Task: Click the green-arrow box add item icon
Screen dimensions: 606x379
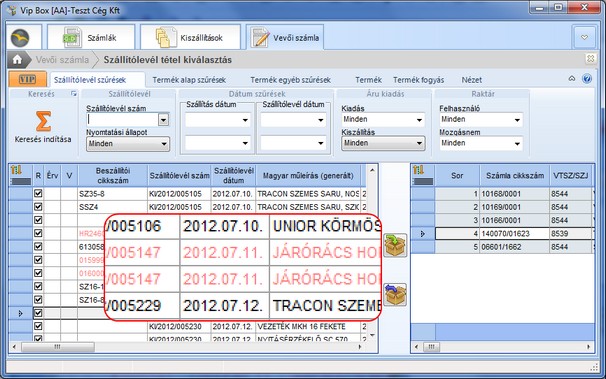Action: [x=395, y=245]
